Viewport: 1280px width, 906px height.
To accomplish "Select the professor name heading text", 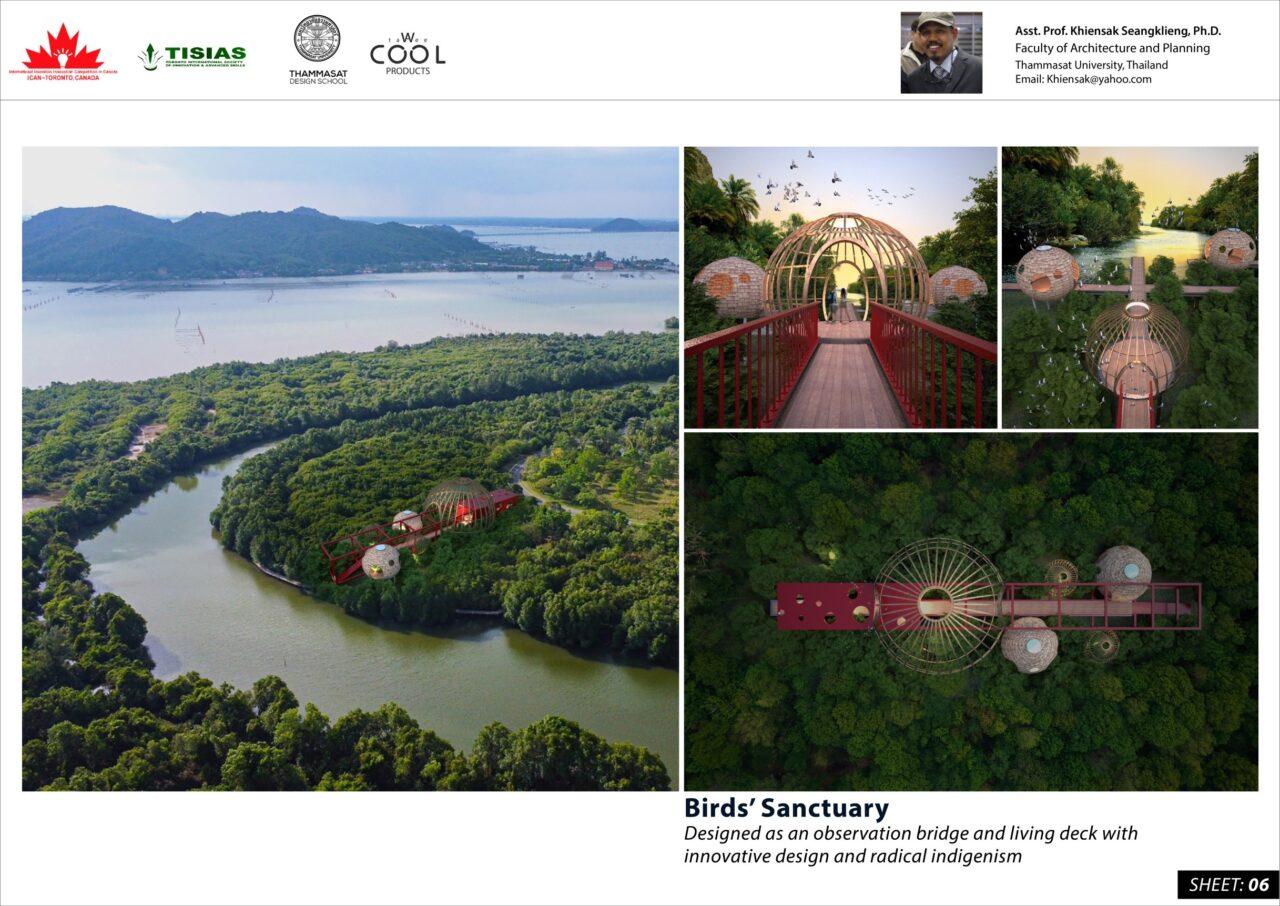I will [1118, 31].
